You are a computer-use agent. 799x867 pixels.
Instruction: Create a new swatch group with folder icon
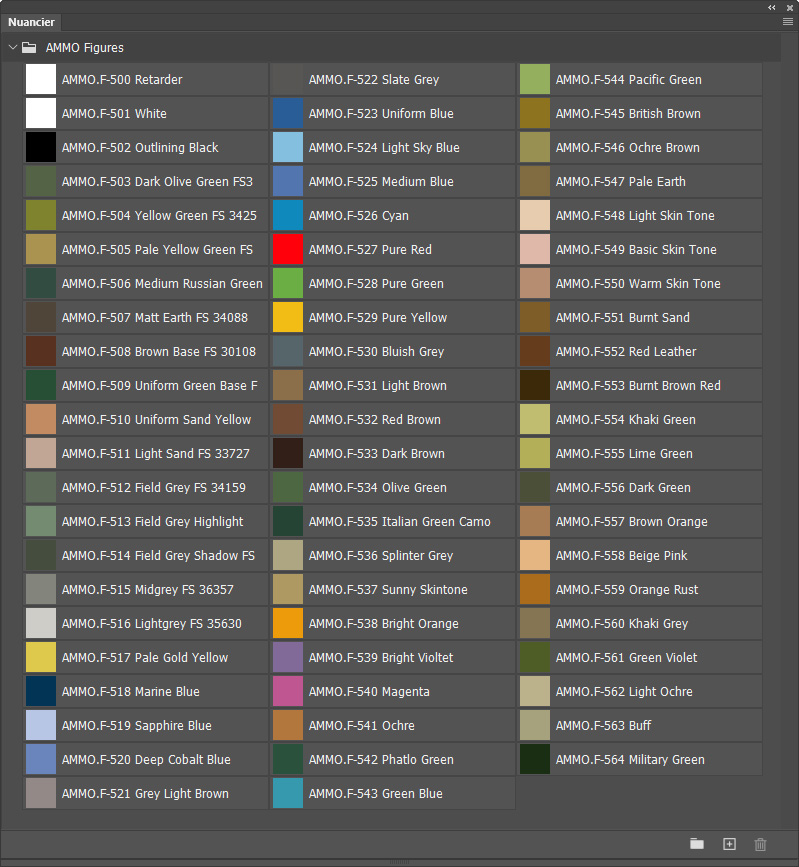pos(697,844)
